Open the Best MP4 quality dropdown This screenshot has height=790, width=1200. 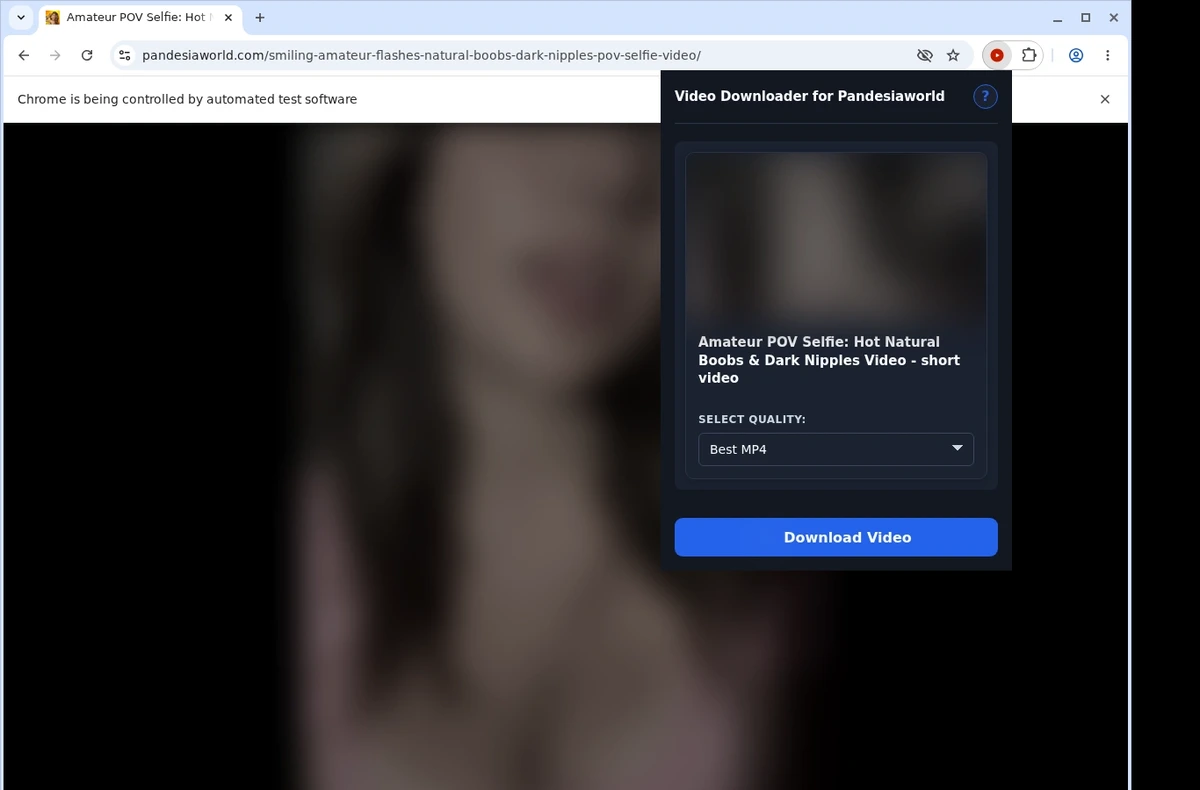[x=836, y=449]
